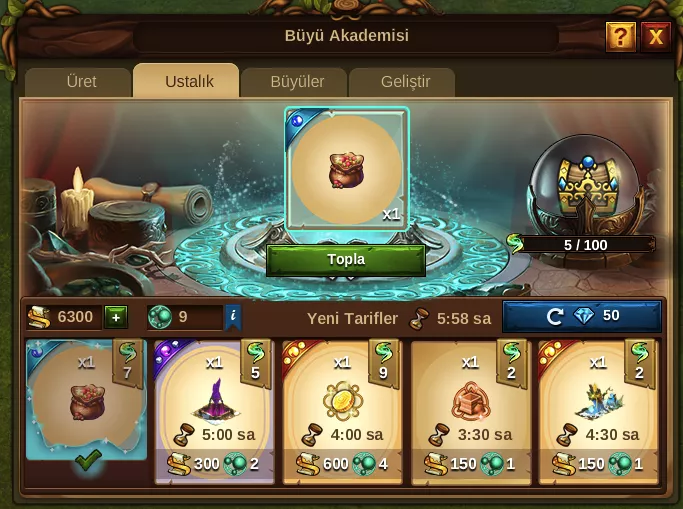The image size is (683, 509).
Task: Click the 5 / 100 progress bar
Action: coord(585,245)
